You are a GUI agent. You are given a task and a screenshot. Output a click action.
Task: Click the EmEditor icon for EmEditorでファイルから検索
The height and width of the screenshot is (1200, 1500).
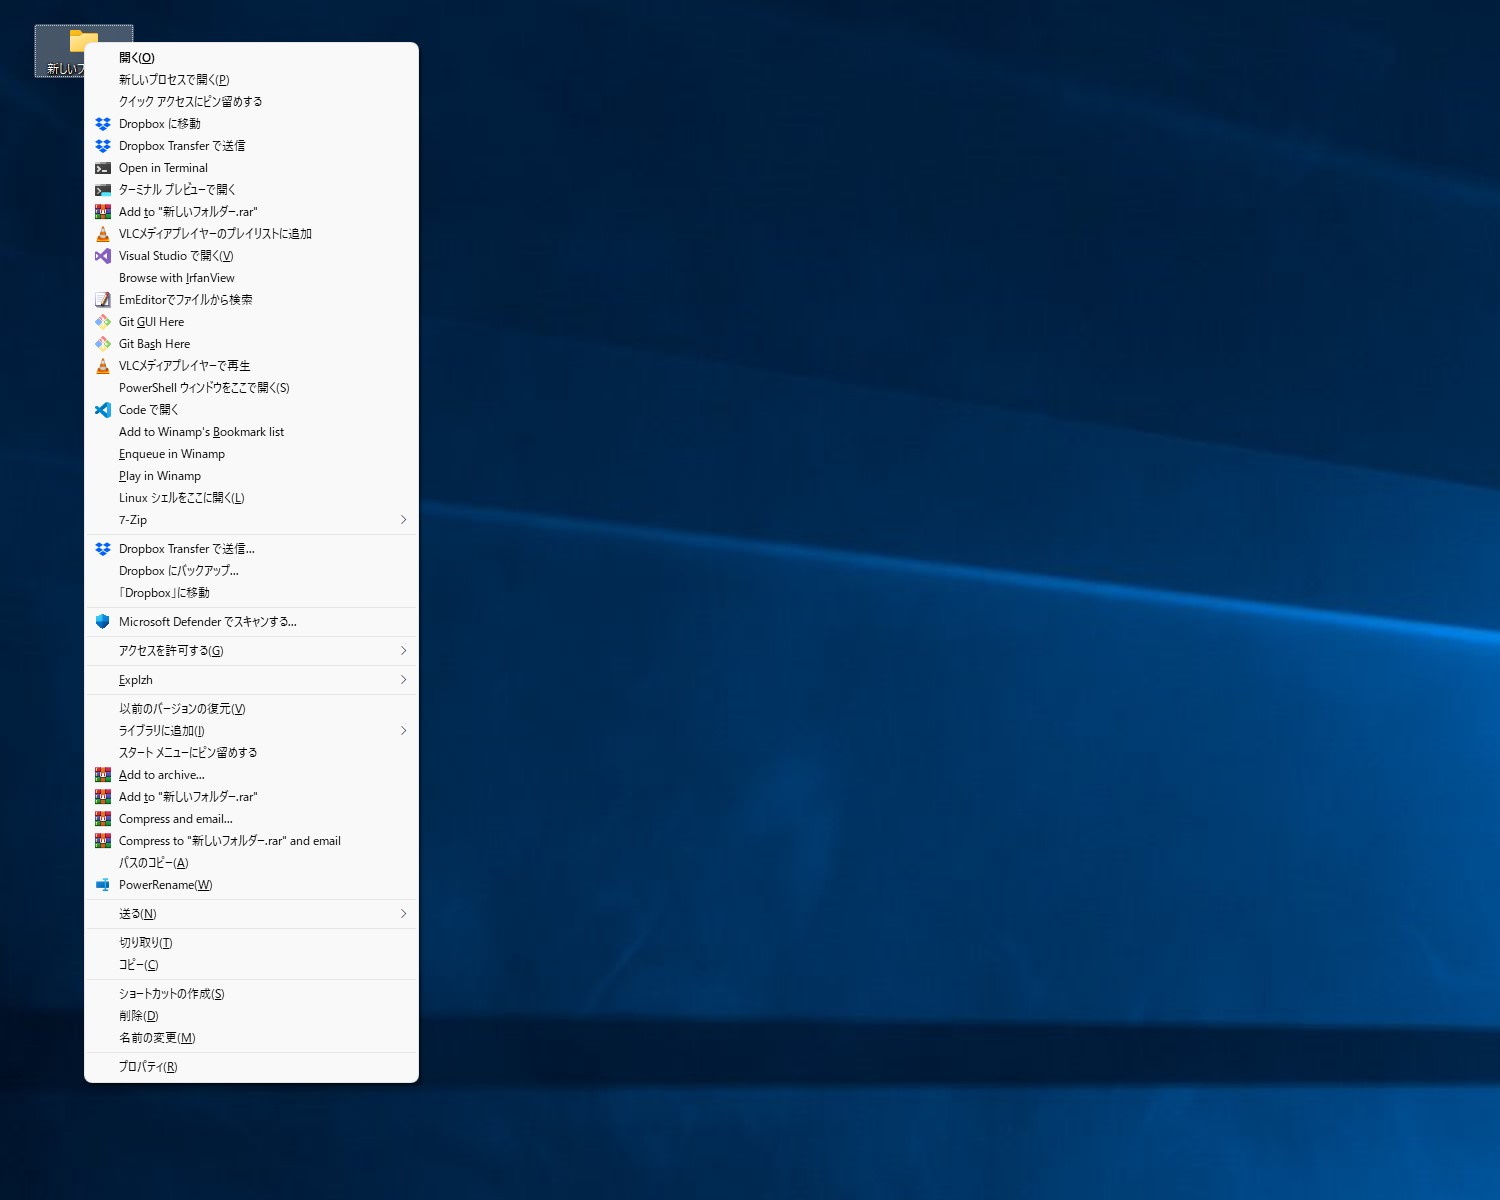point(103,300)
